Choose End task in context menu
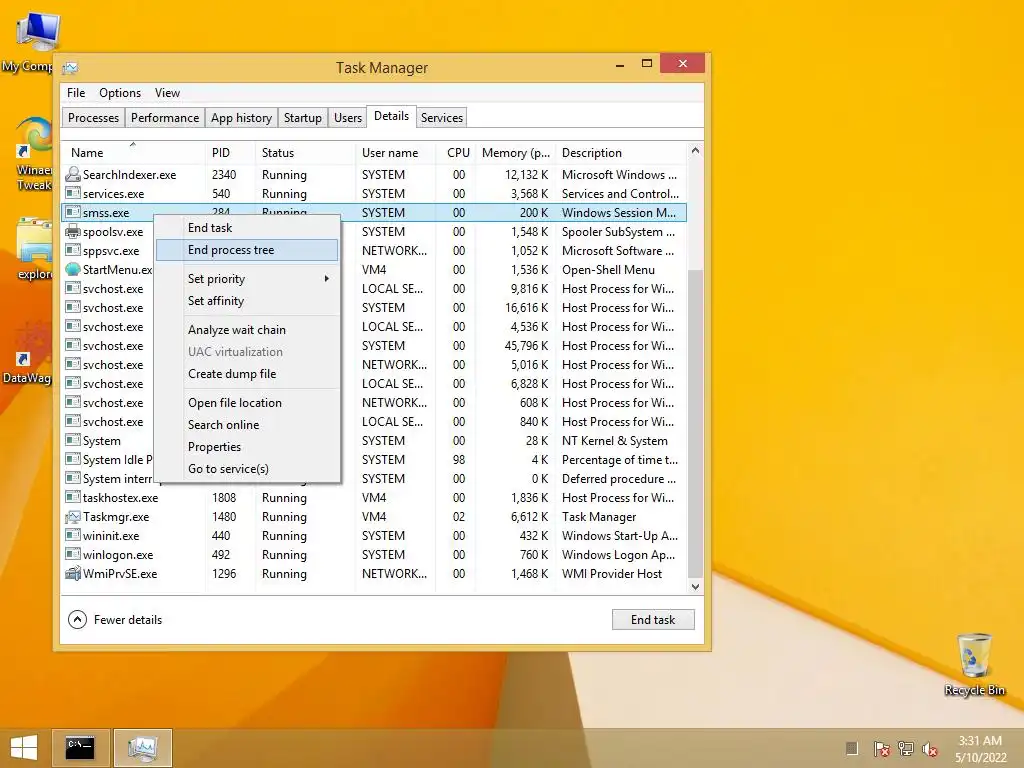The width and height of the screenshot is (1024, 768). tap(248, 228)
